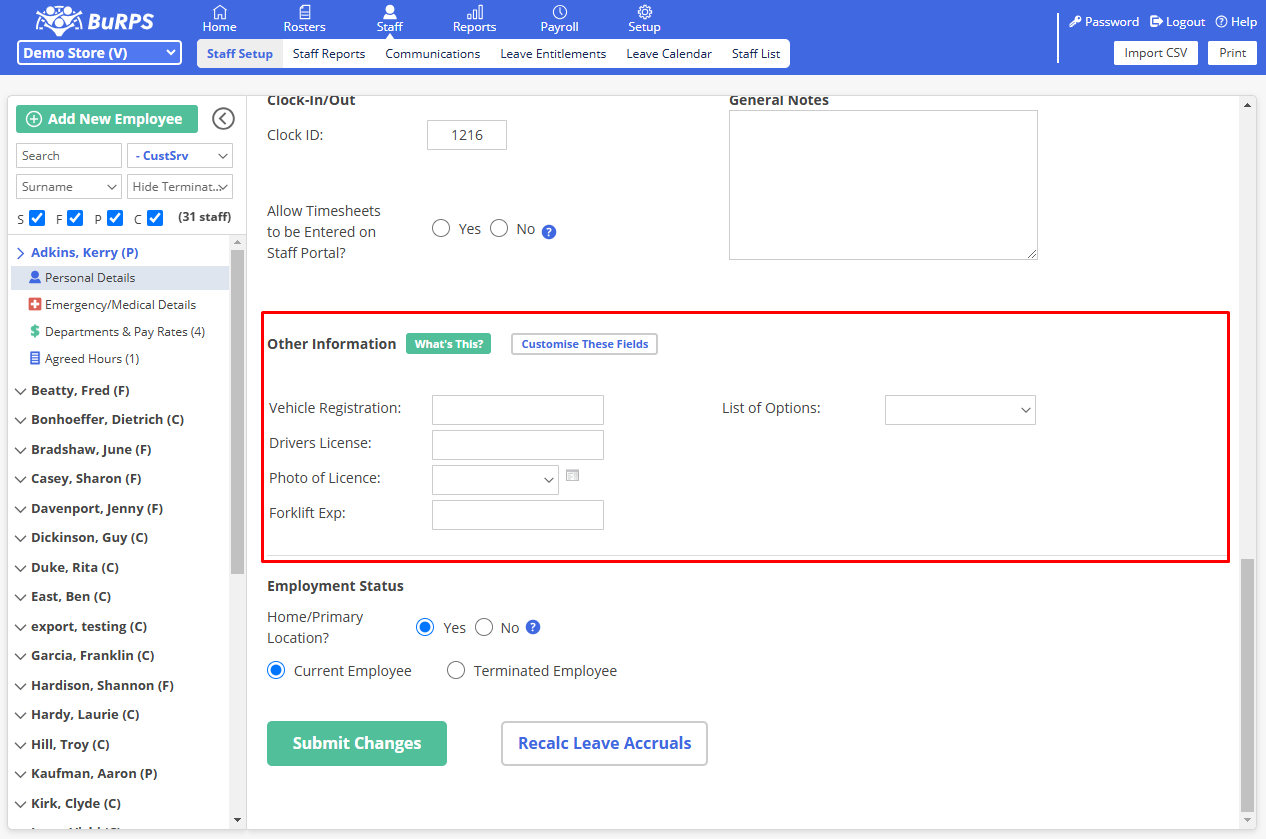Uncheck the S staff type checkbox

(x=37, y=218)
